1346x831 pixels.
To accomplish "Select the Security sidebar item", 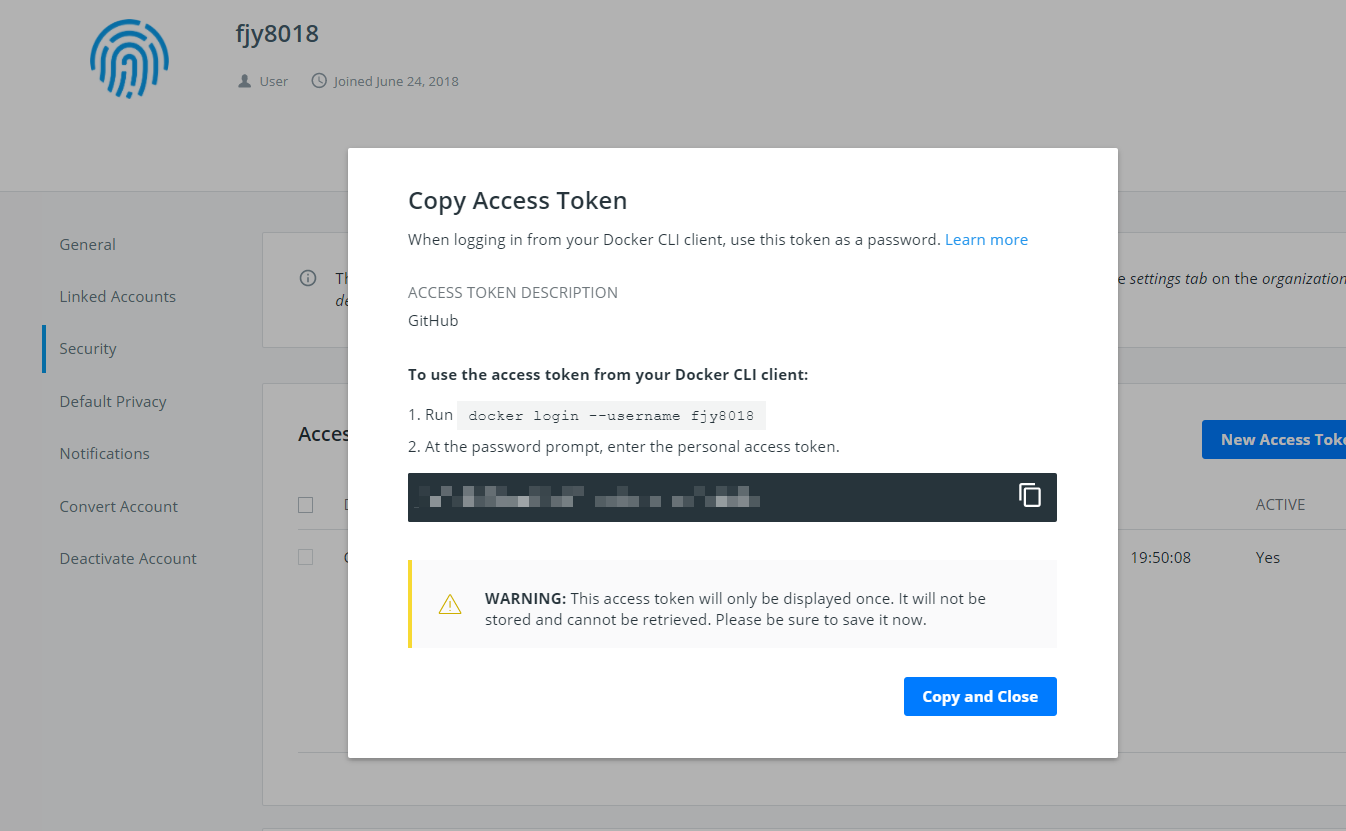I will coord(88,349).
